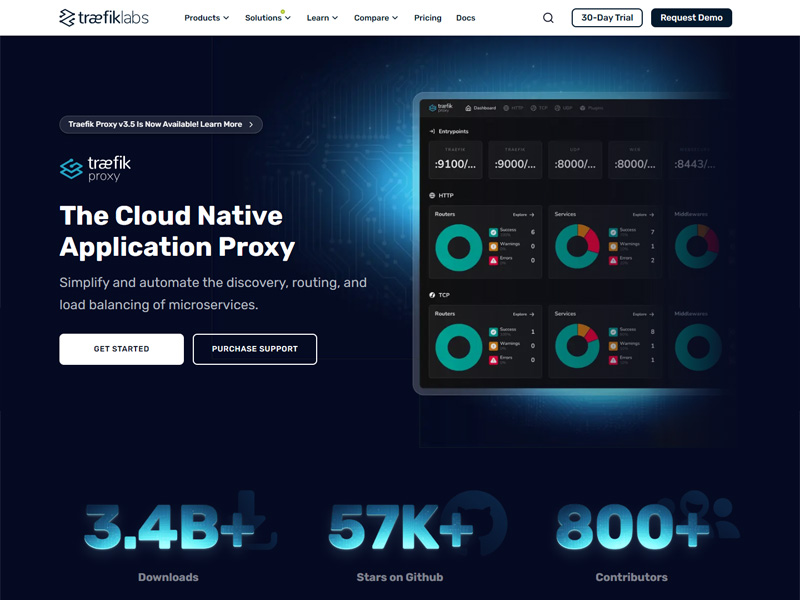Expand the Solutions menu

point(264,17)
